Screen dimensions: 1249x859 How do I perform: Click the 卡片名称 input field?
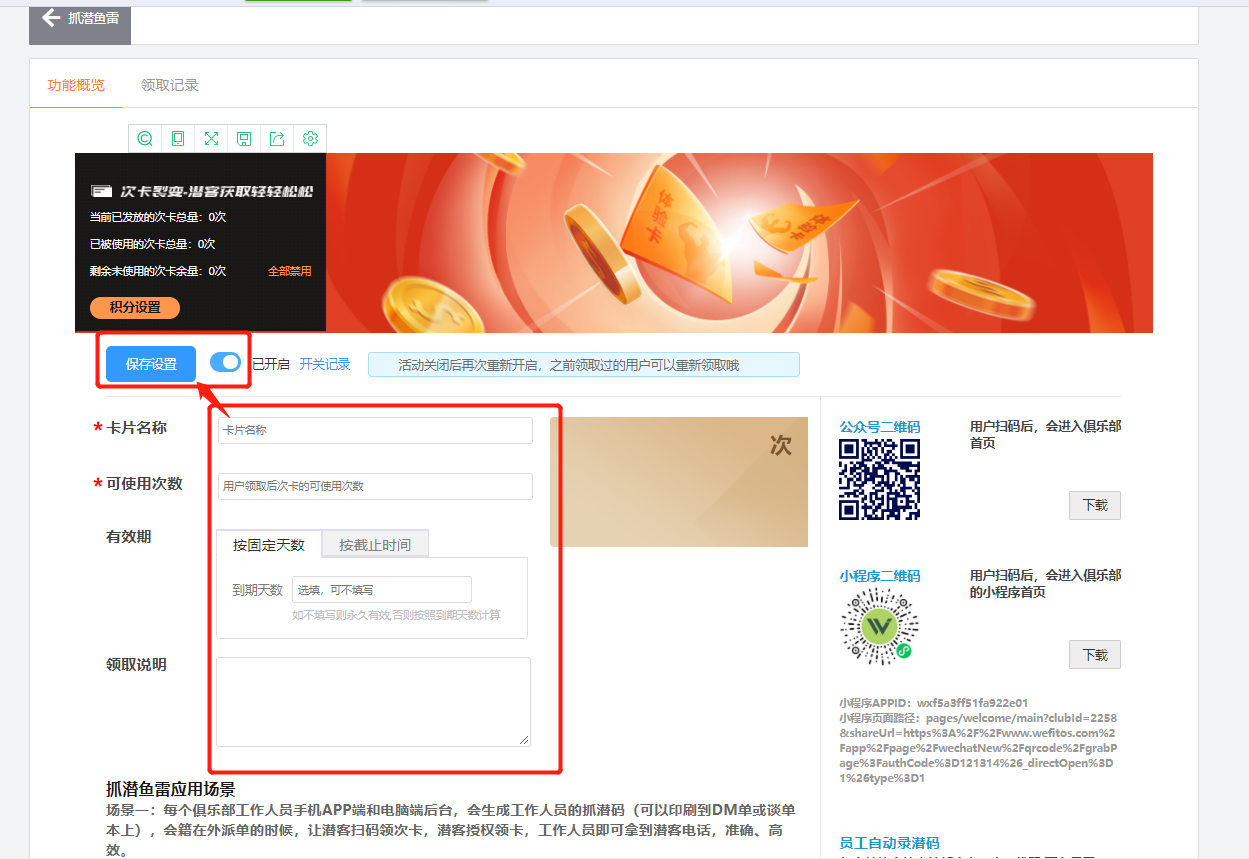click(375, 430)
